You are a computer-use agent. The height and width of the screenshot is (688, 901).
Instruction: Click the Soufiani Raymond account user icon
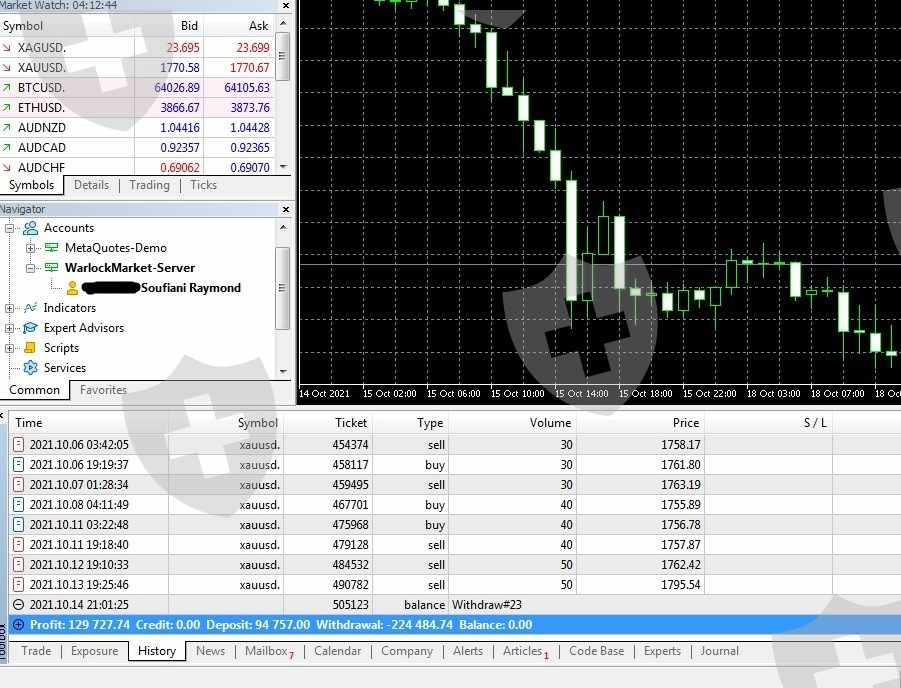coord(72,288)
